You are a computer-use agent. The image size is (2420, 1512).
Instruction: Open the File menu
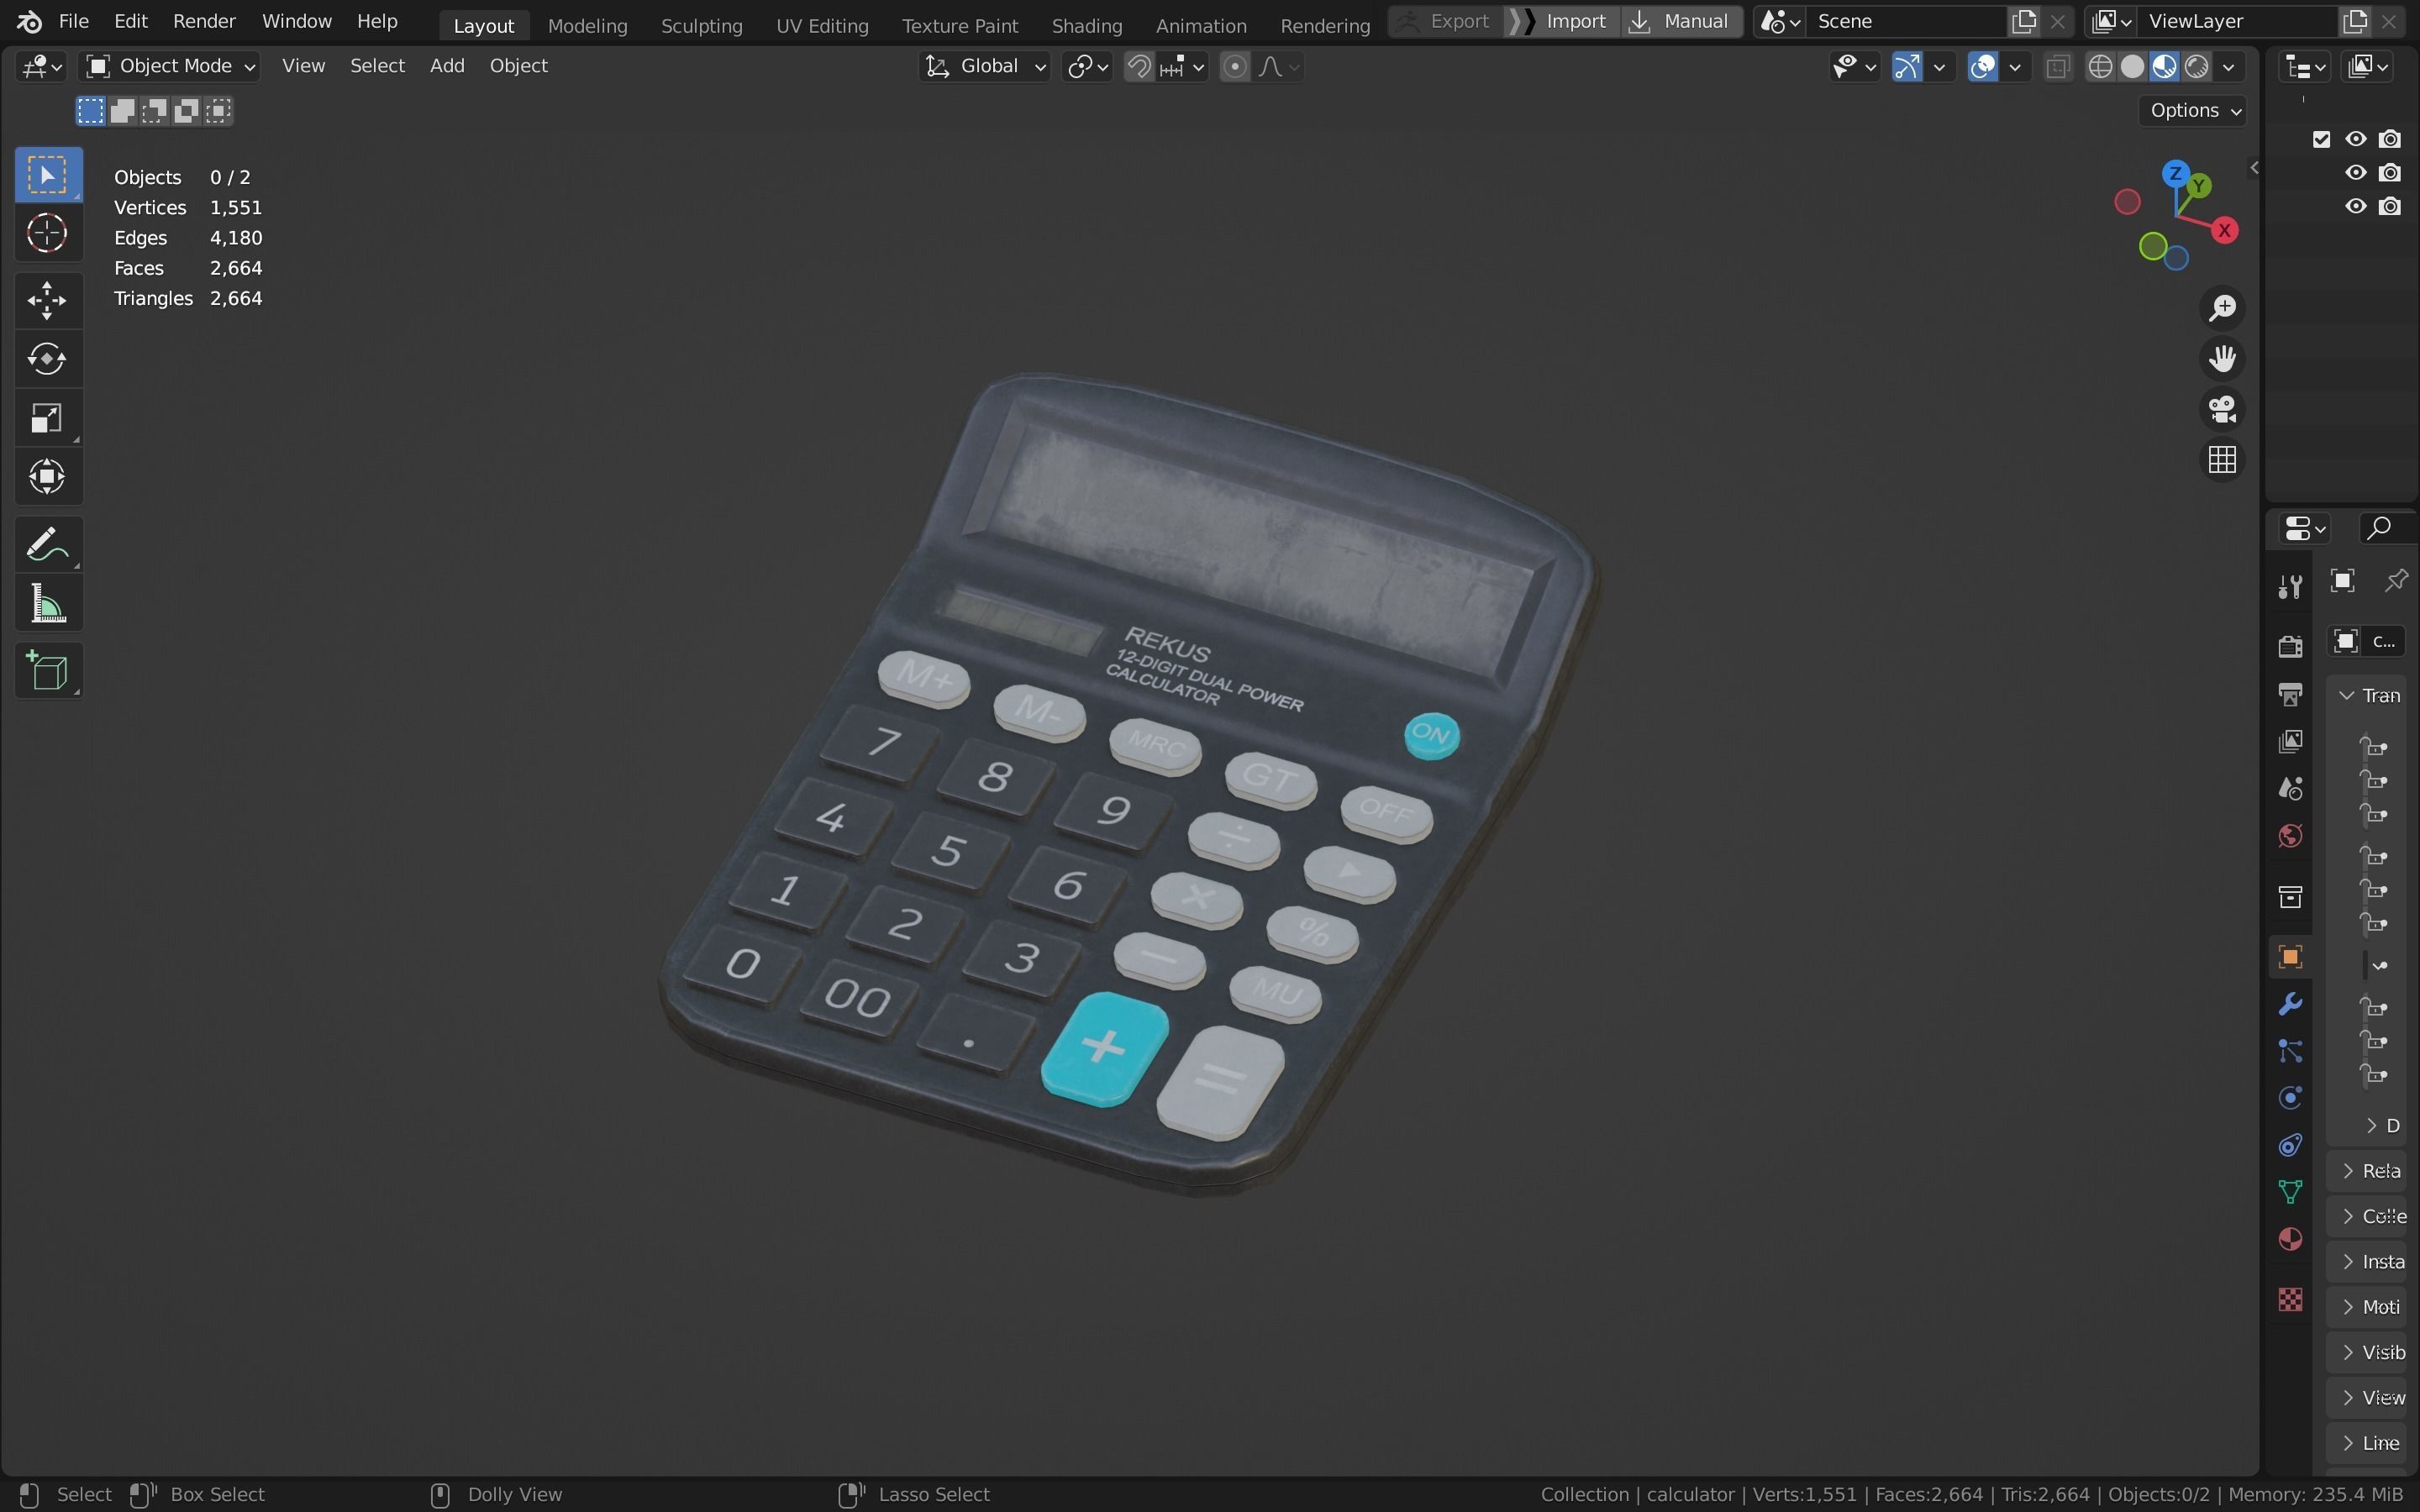tap(74, 21)
